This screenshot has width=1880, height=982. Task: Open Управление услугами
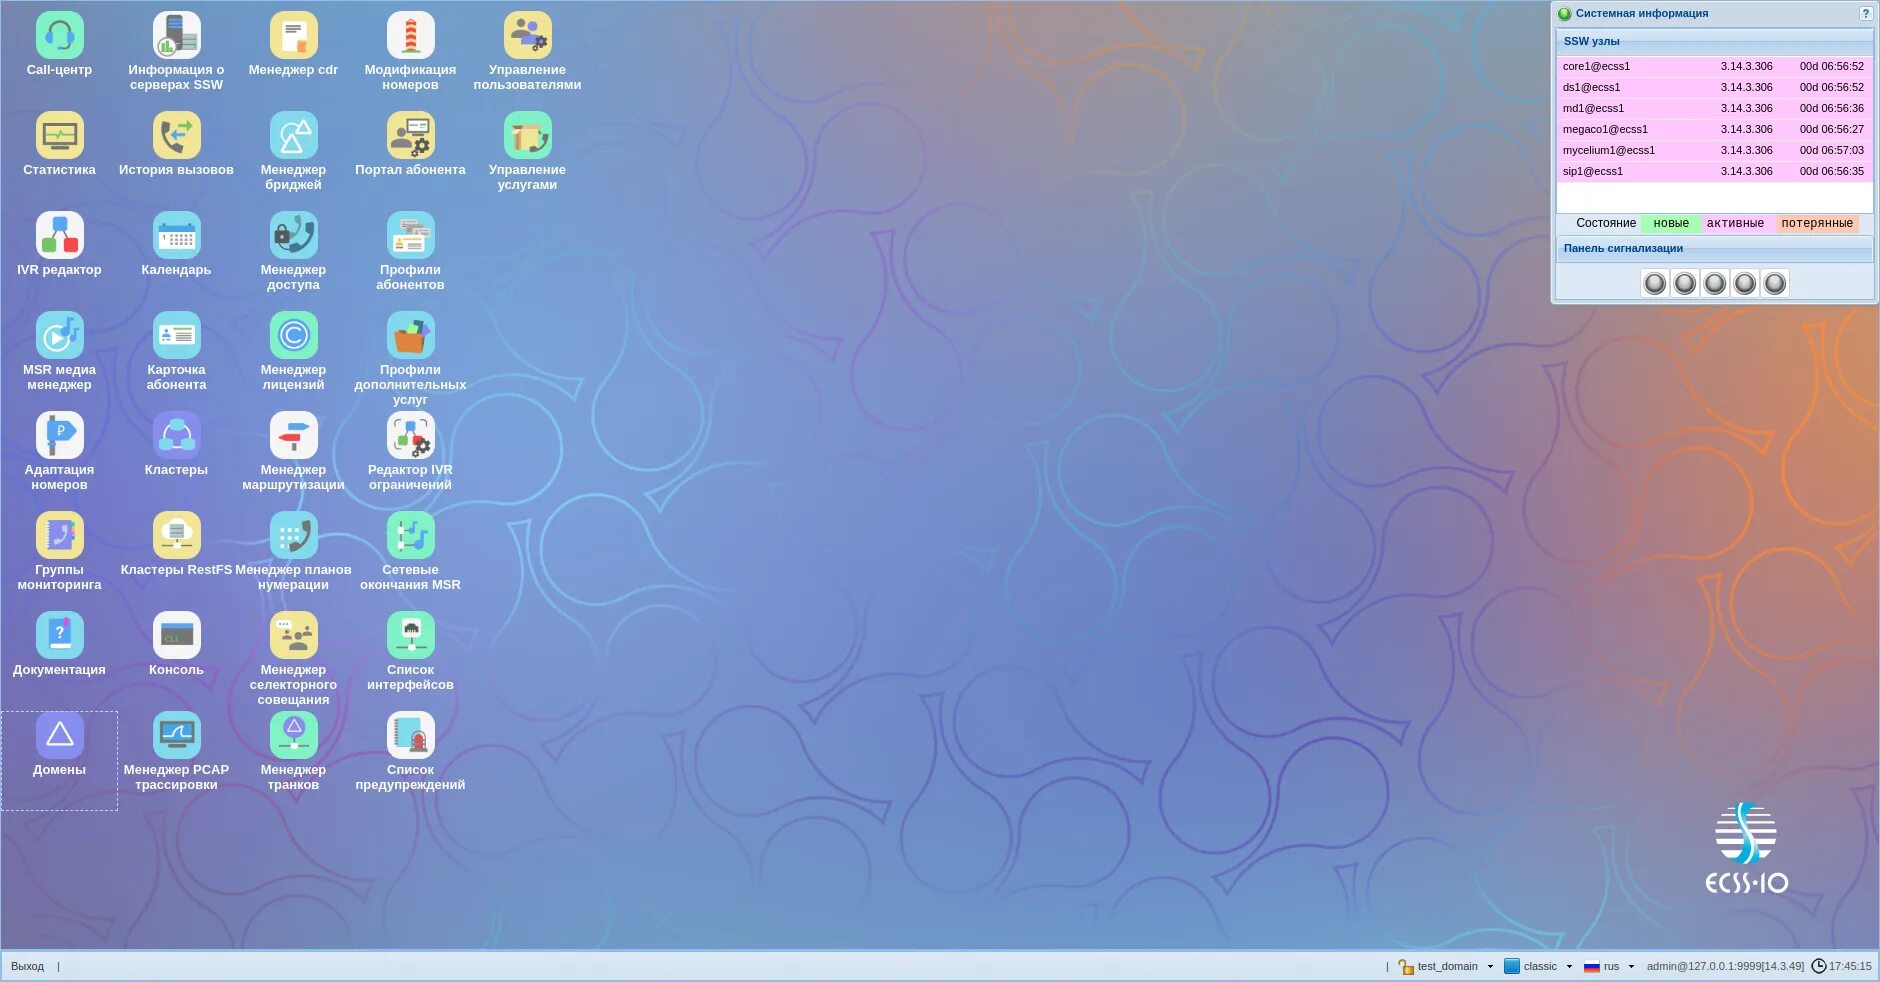(527, 136)
